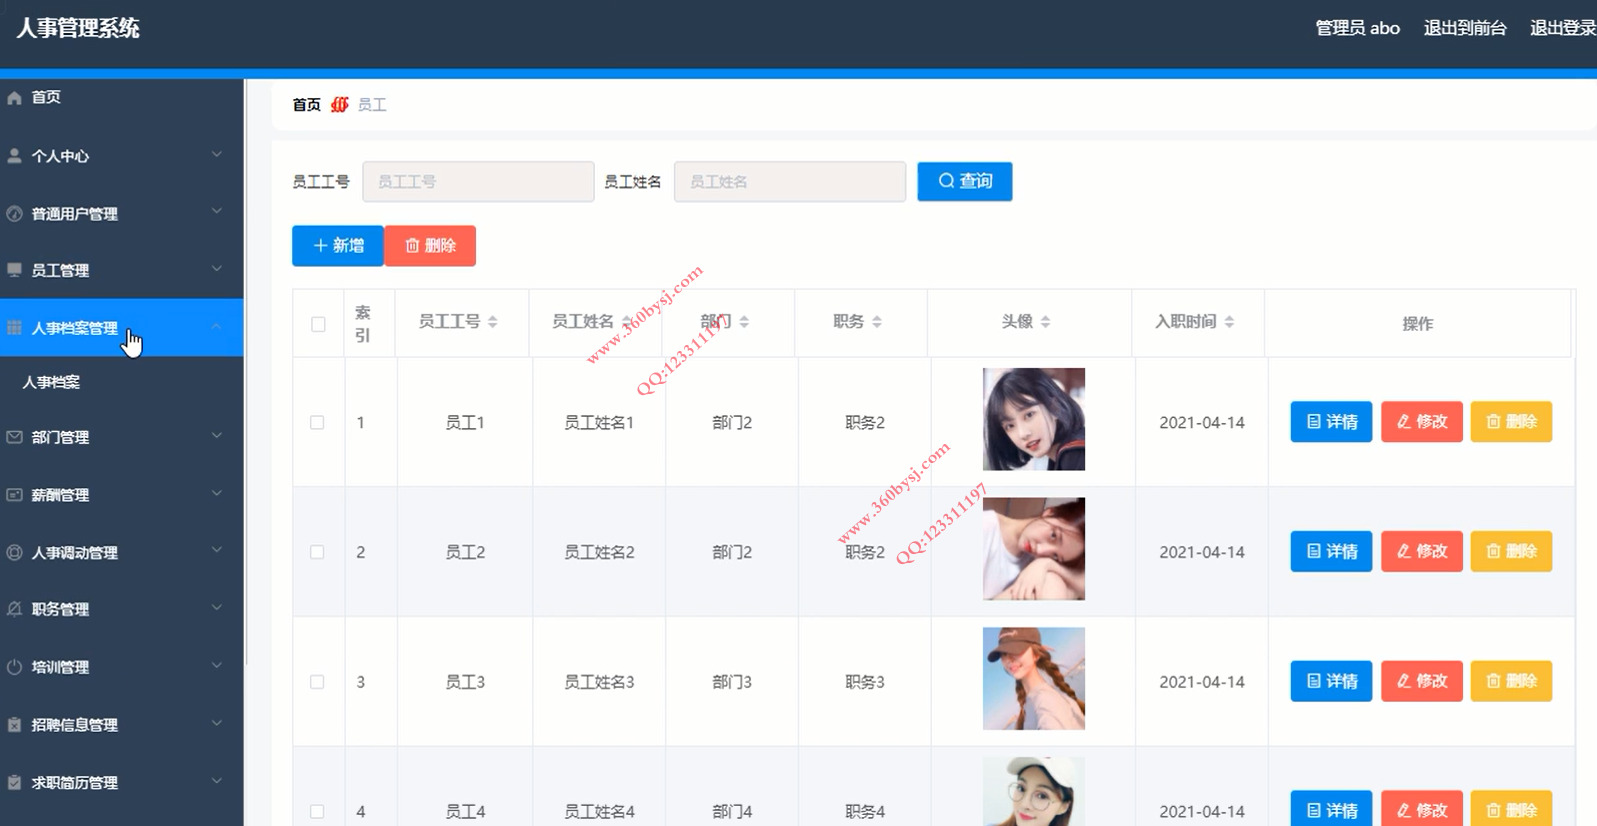Click the icon beside 职务管理
This screenshot has height=826, width=1597.
(14, 609)
